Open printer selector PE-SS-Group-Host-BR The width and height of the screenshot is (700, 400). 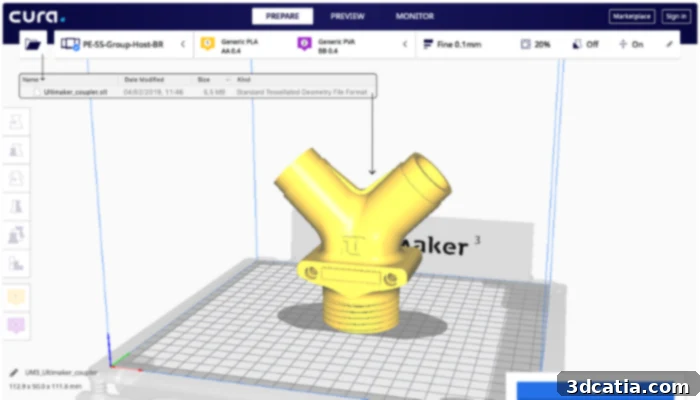(x=123, y=44)
